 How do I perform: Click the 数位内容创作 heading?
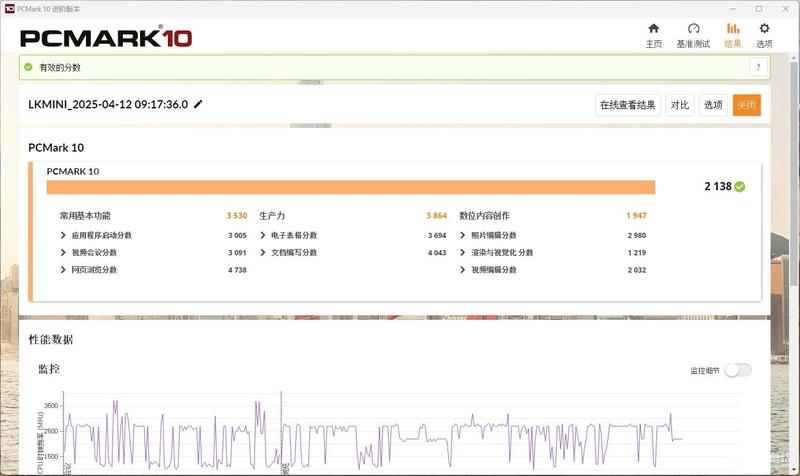[484, 216]
